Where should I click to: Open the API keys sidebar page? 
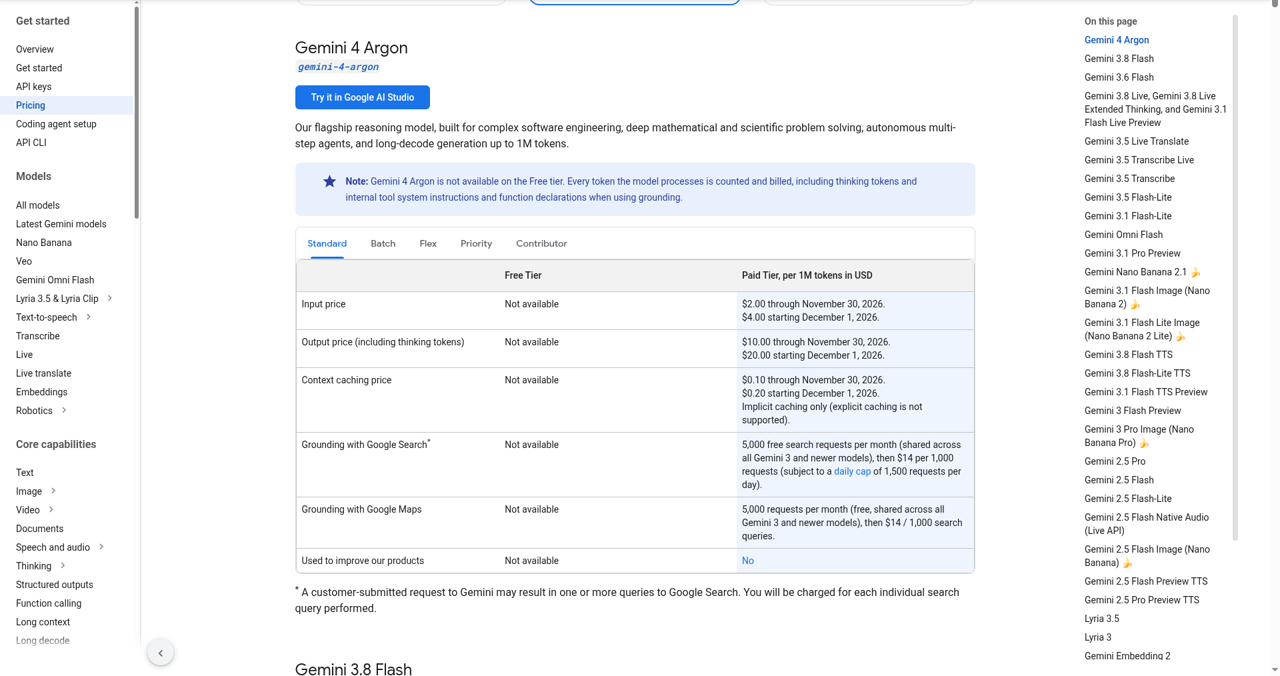[34, 87]
